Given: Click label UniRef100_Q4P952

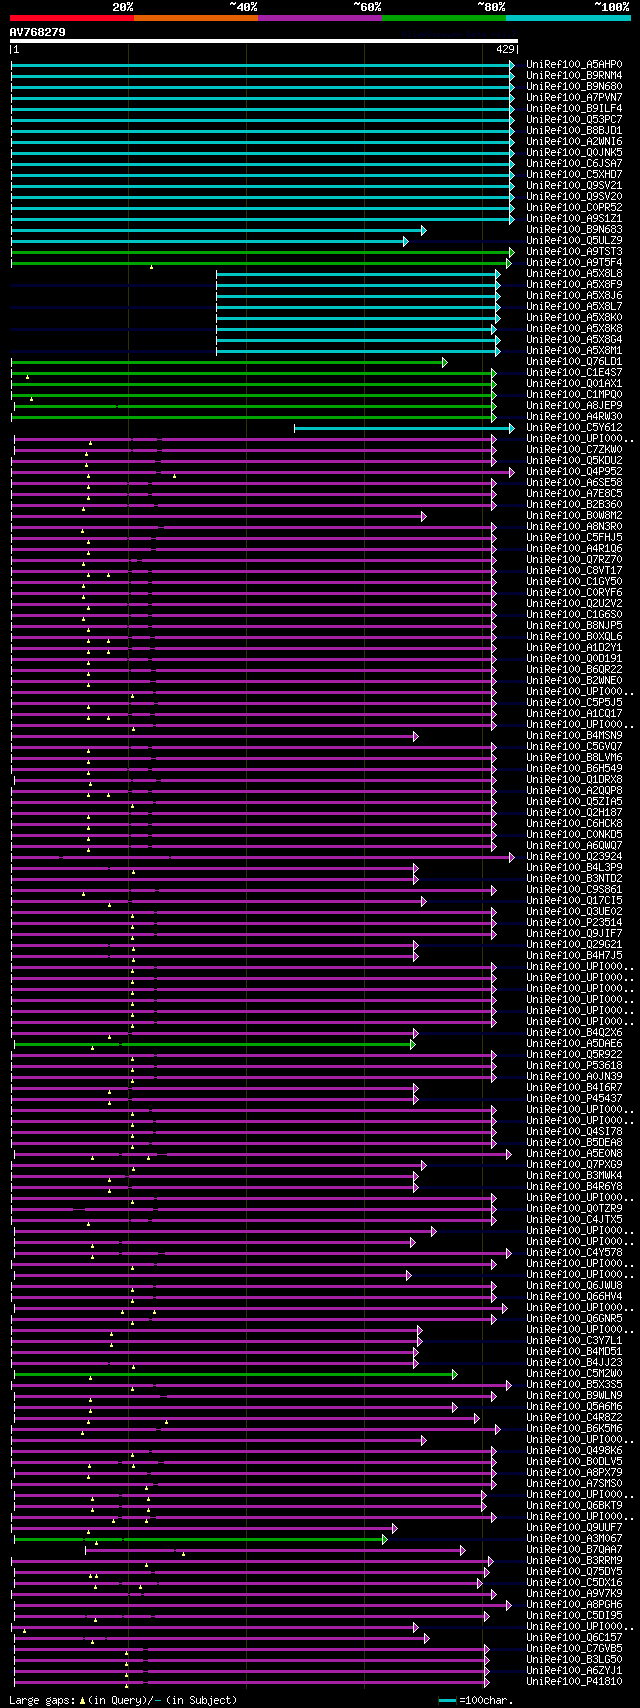Looking at the screenshot, I should [574, 472].
